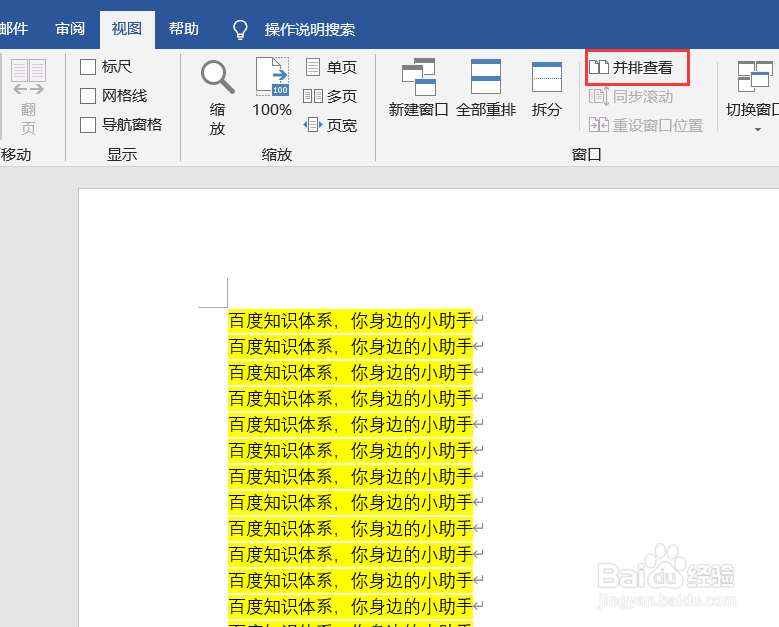Click the page flip (翻页) button
This screenshot has width=779, height=627.
tap(28, 97)
